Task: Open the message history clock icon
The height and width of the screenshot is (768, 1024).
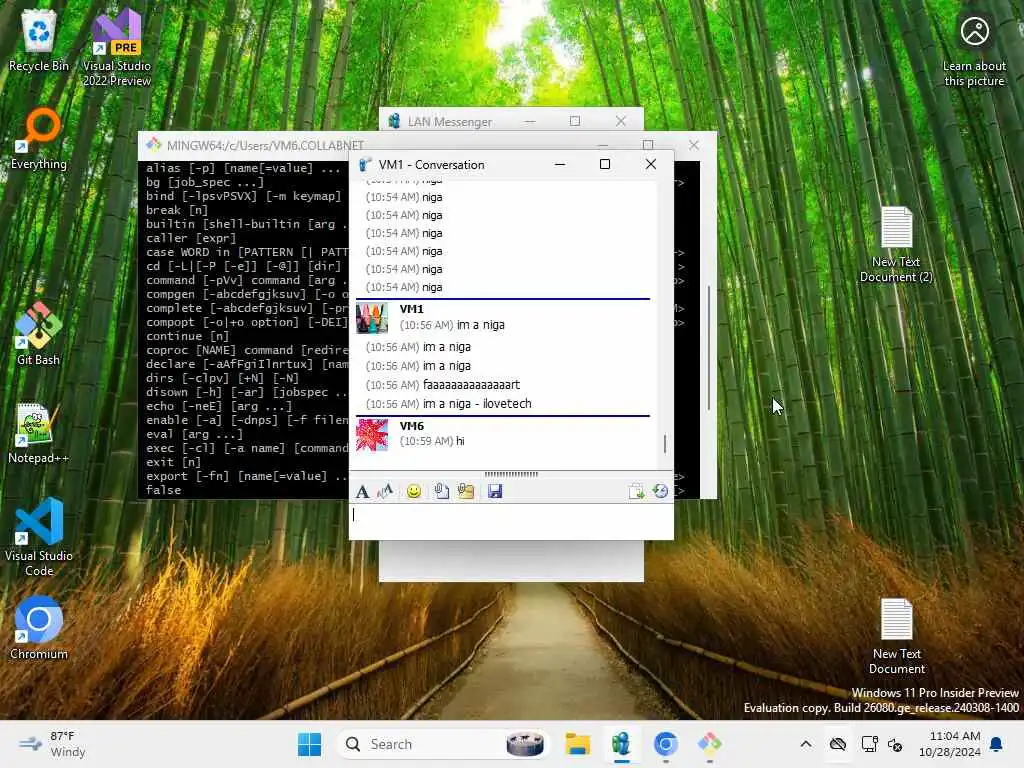Action: 660,491
